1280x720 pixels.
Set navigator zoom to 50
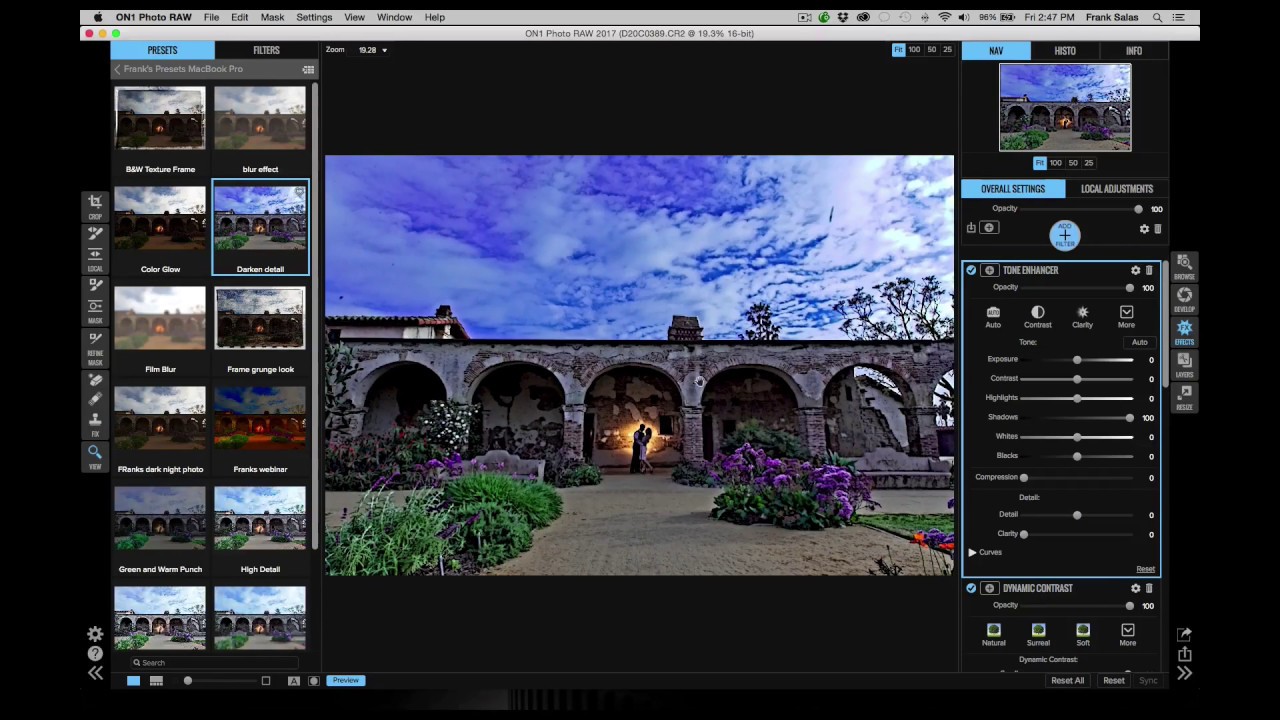point(1073,163)
